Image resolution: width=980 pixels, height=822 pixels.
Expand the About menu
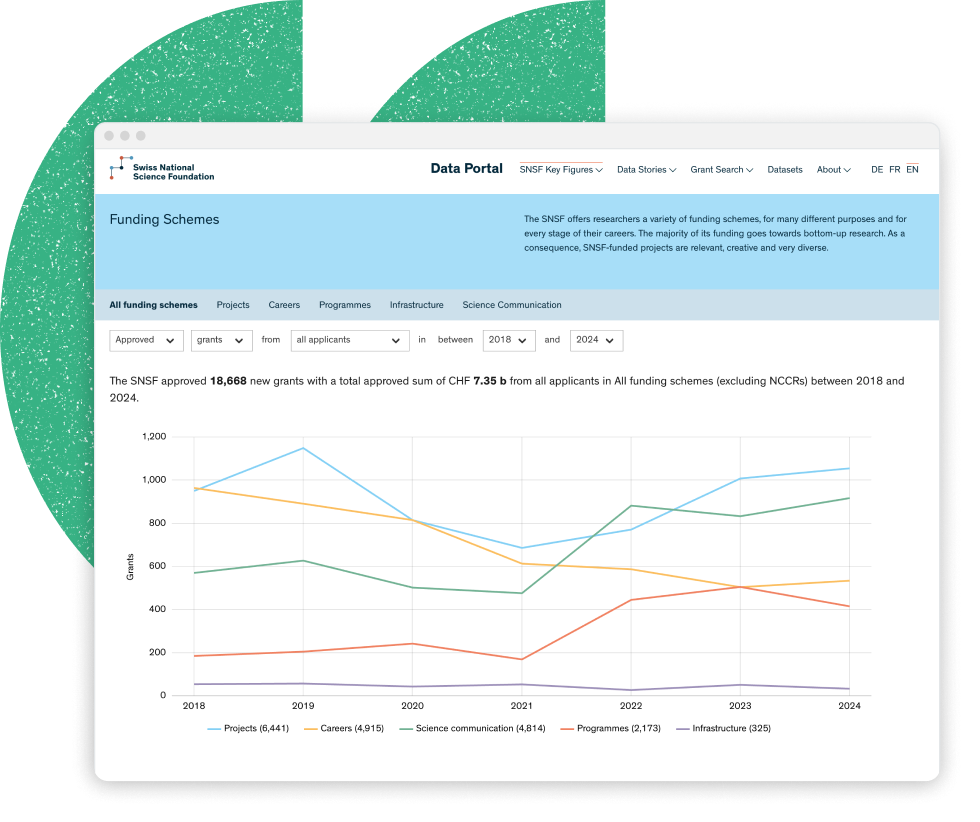[833, 170]
